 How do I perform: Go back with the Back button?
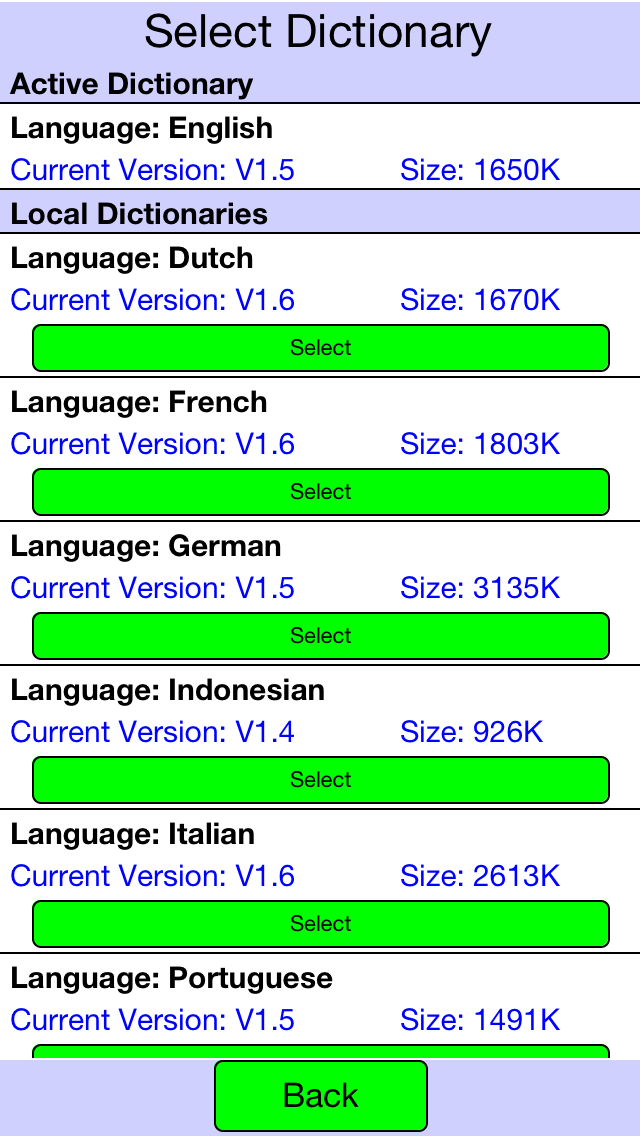click(320, 1095)
